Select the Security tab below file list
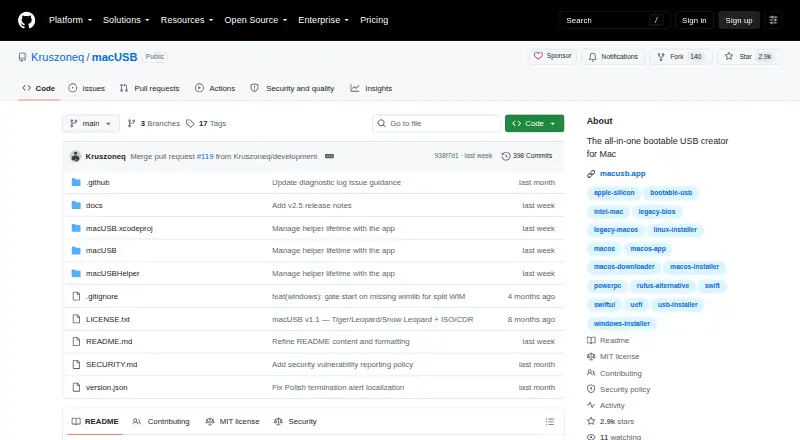The height and width of the screenshot is (440, 800). point(295,422)
